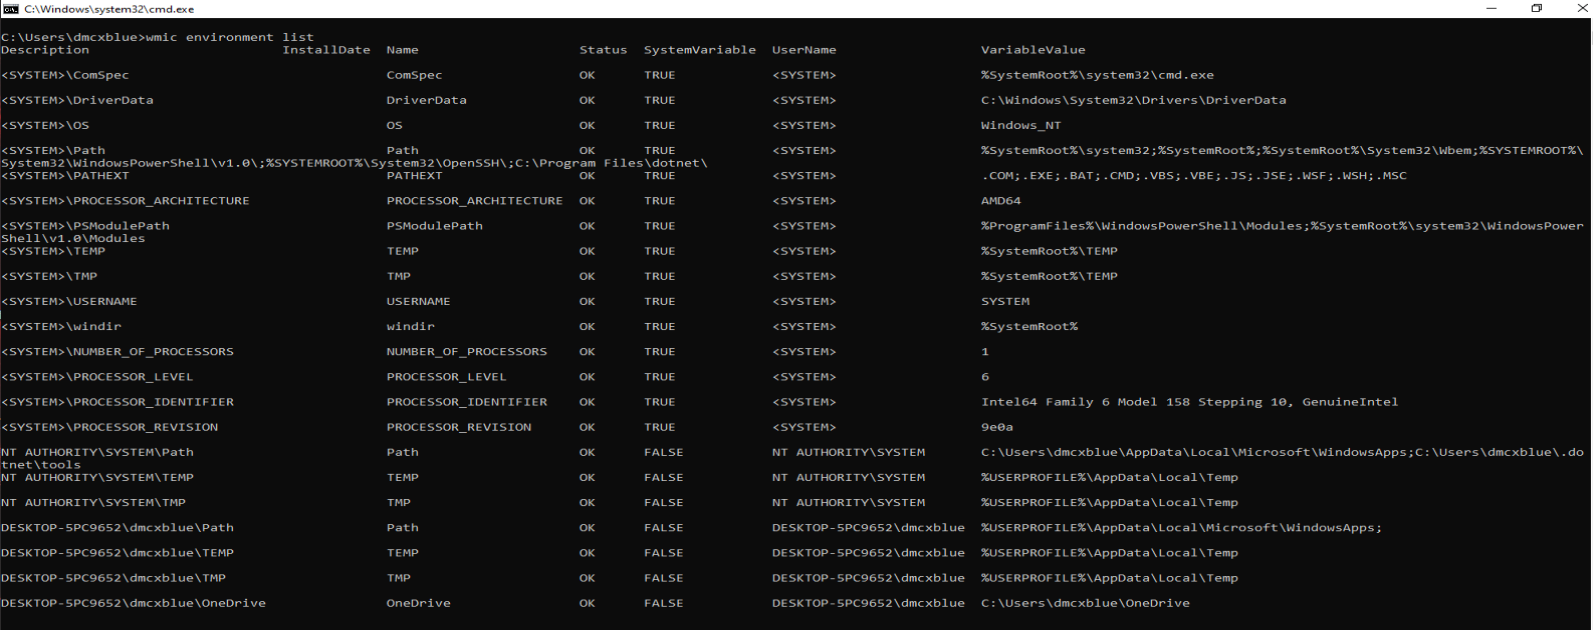
Task: Click the AMD64 processor architecture value
Action: pos(1000,201)
